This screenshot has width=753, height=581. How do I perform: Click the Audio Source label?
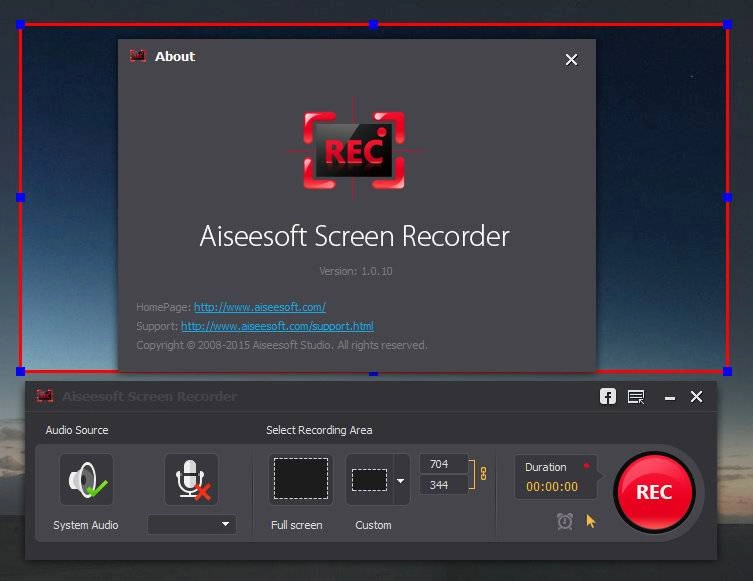click(77, 430)
